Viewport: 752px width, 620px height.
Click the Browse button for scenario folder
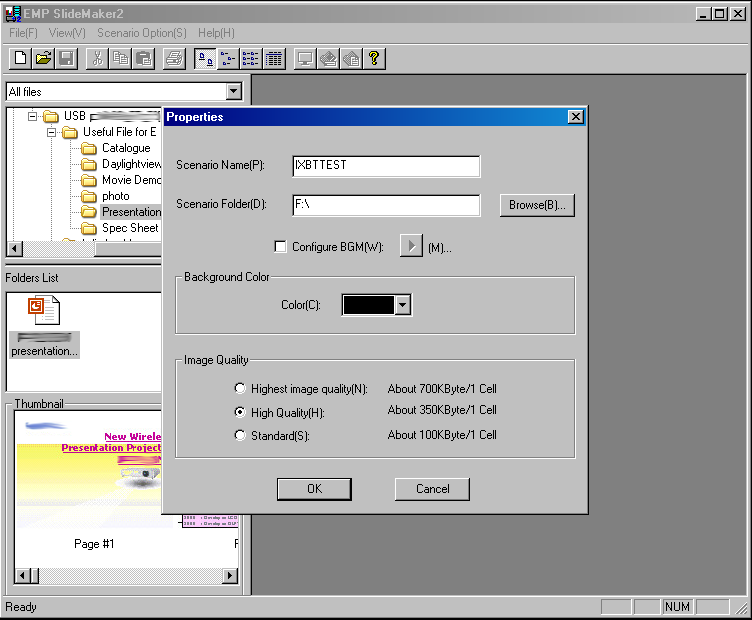(537, 205)
